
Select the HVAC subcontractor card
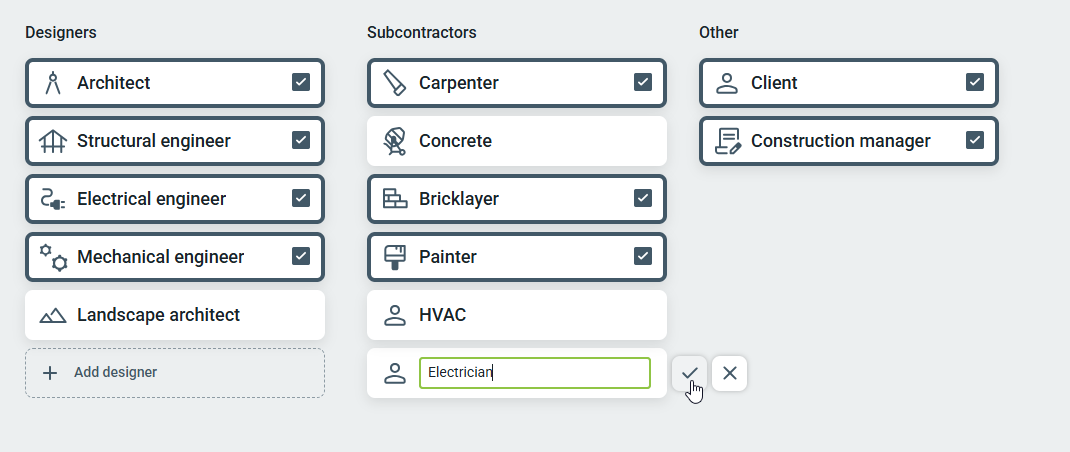click(516, 315)
